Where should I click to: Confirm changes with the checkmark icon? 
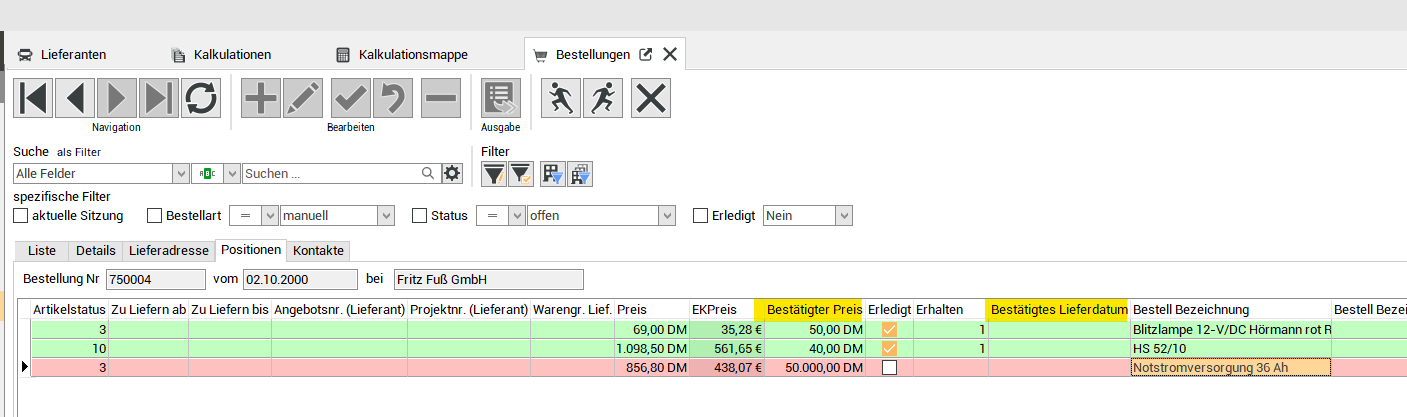(x=351, y=99)
